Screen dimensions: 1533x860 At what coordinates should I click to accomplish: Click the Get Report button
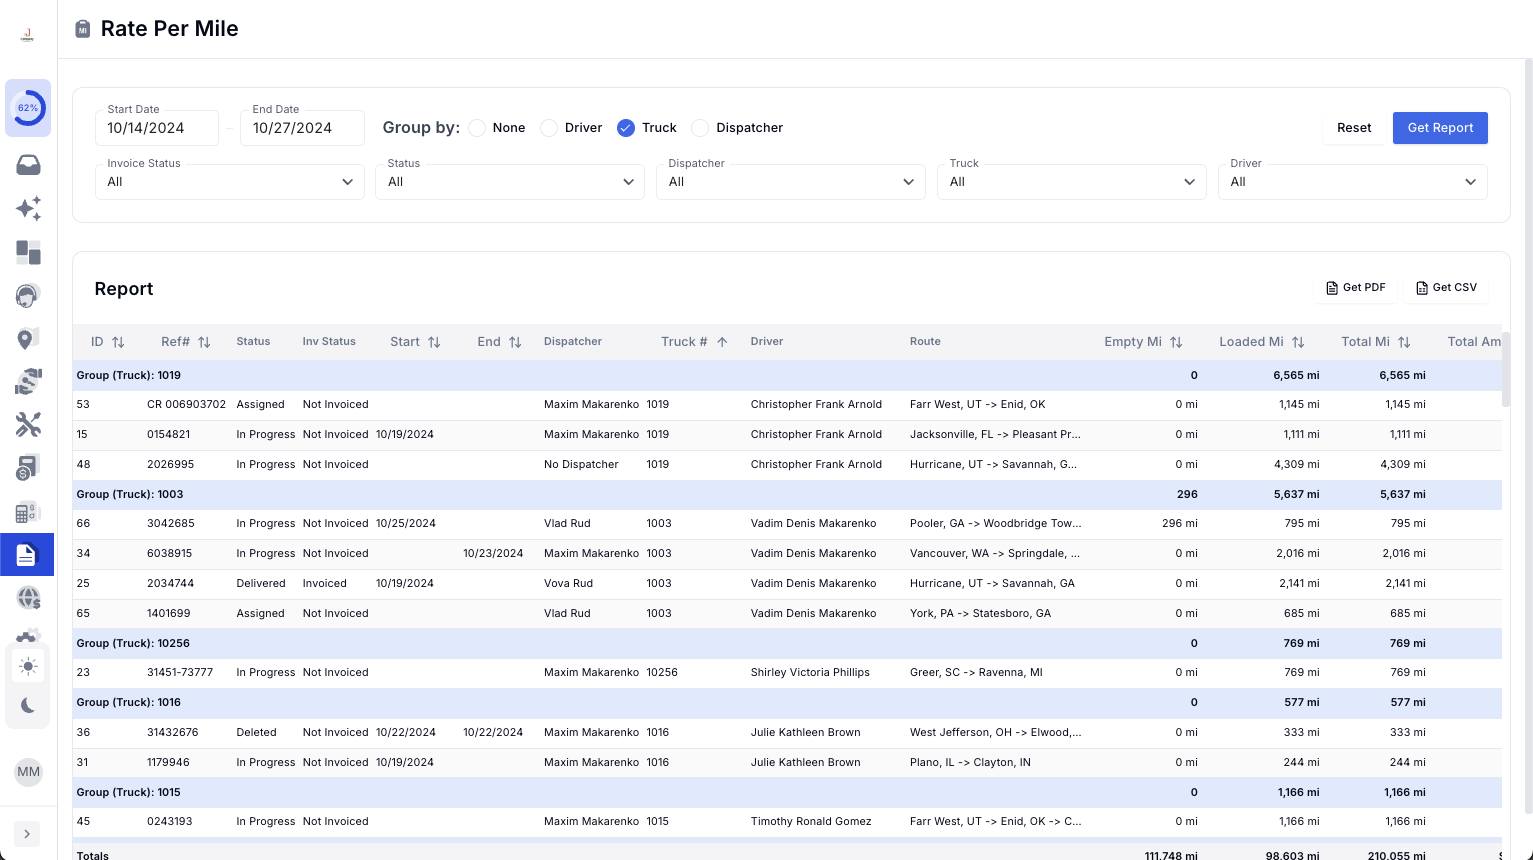tap(1440, 128)
